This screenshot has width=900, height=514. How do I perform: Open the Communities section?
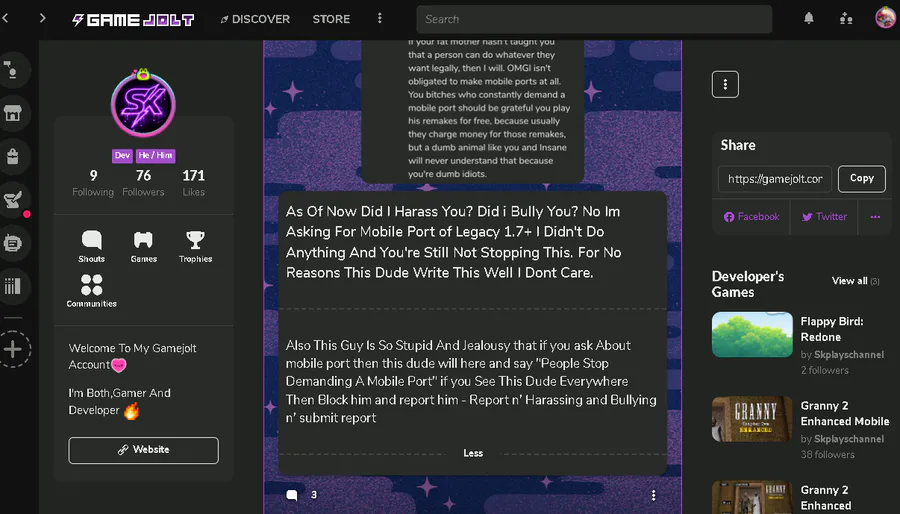pyautogui.click(x=92, y=291)
